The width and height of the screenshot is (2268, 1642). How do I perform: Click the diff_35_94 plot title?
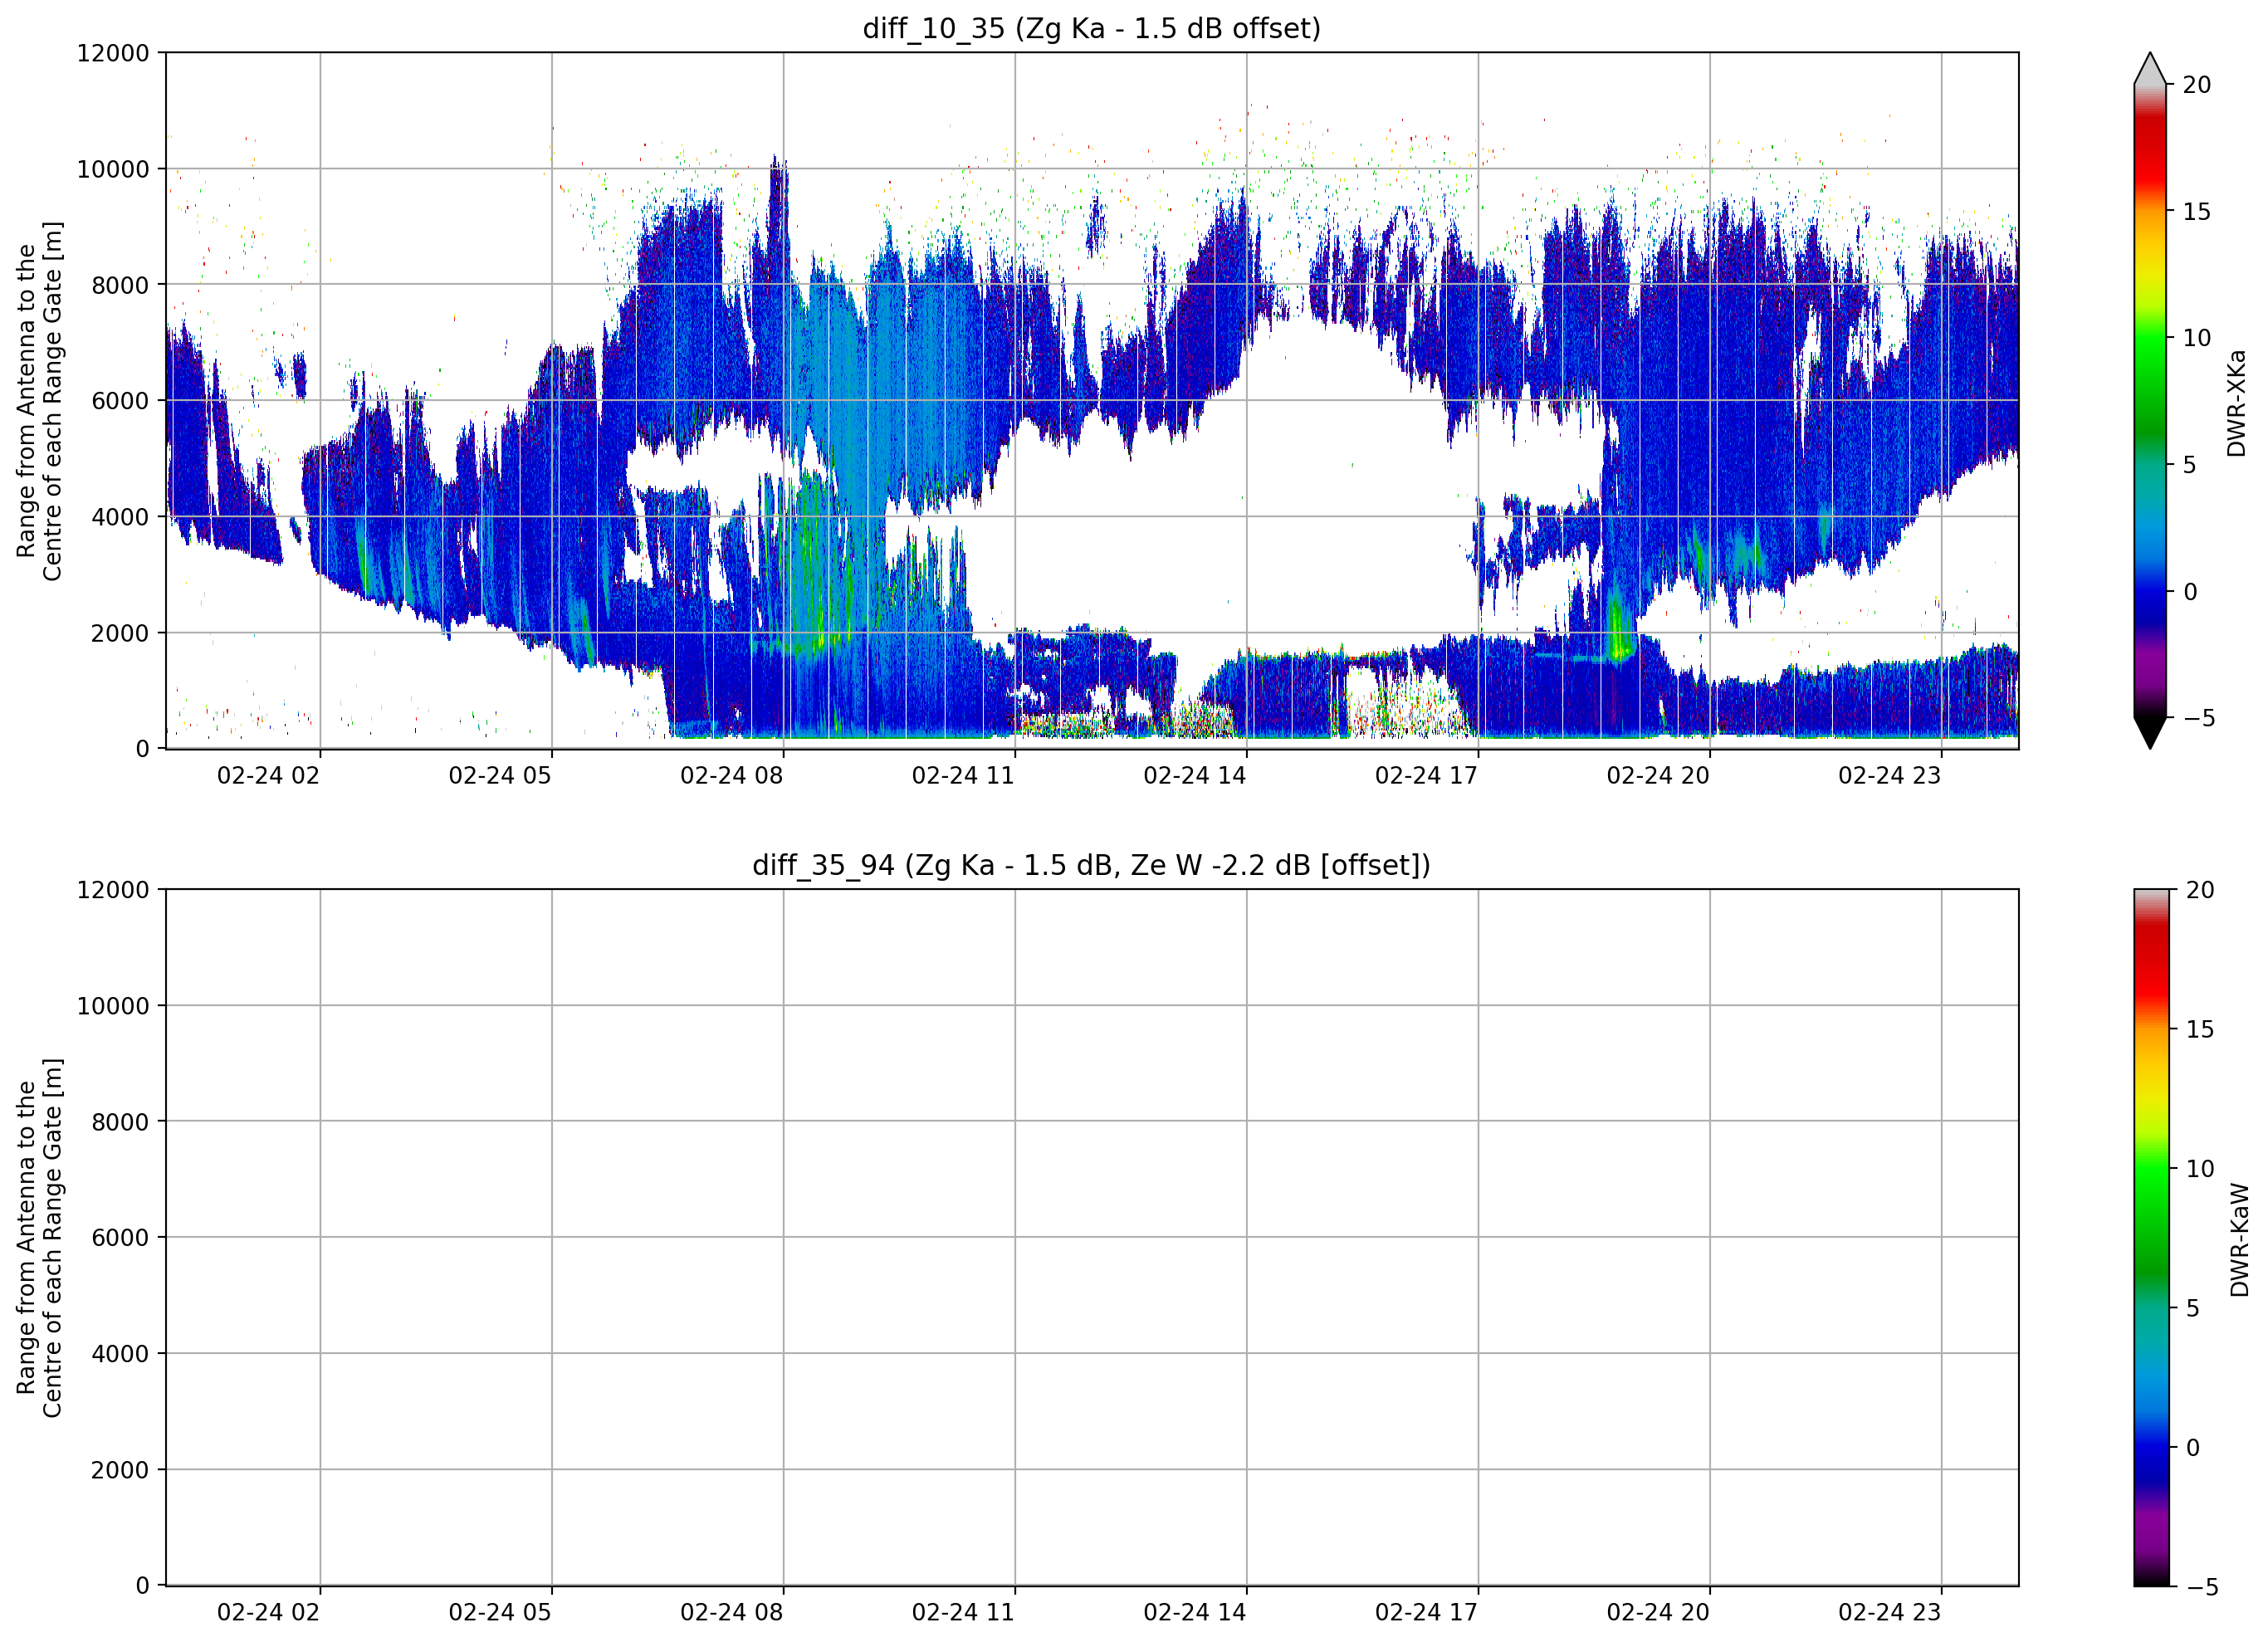click(x=1091, y=865)
